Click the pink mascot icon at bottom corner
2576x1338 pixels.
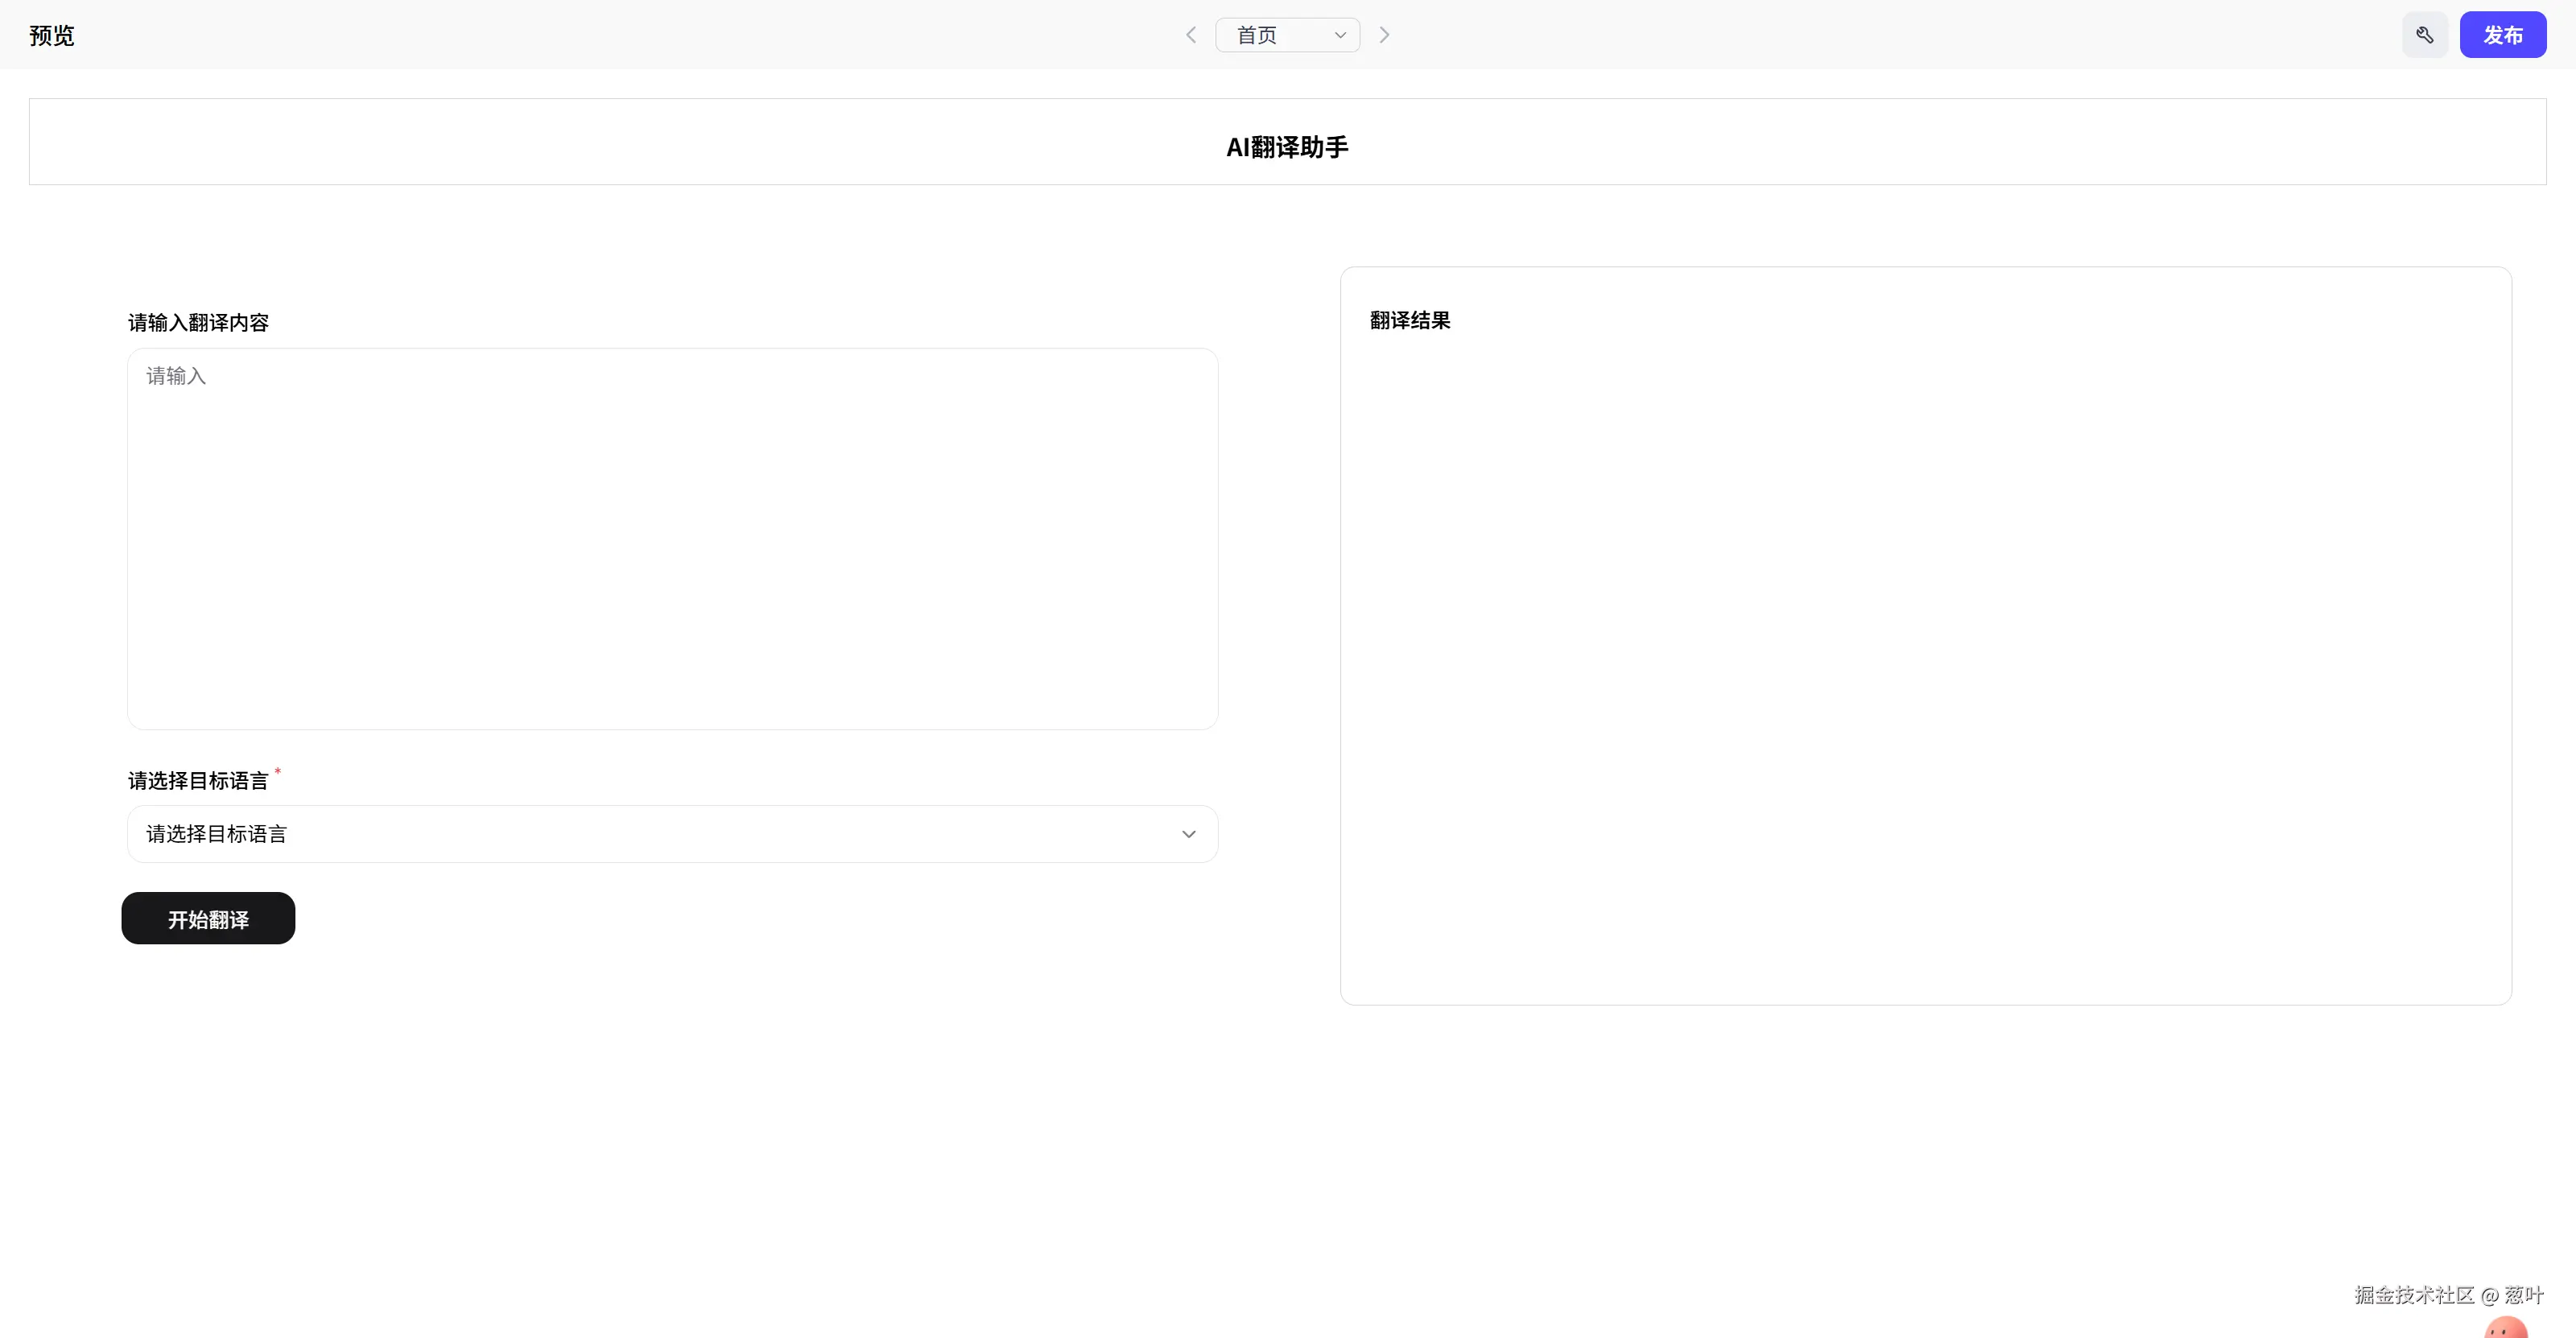pos(2506,1328)
